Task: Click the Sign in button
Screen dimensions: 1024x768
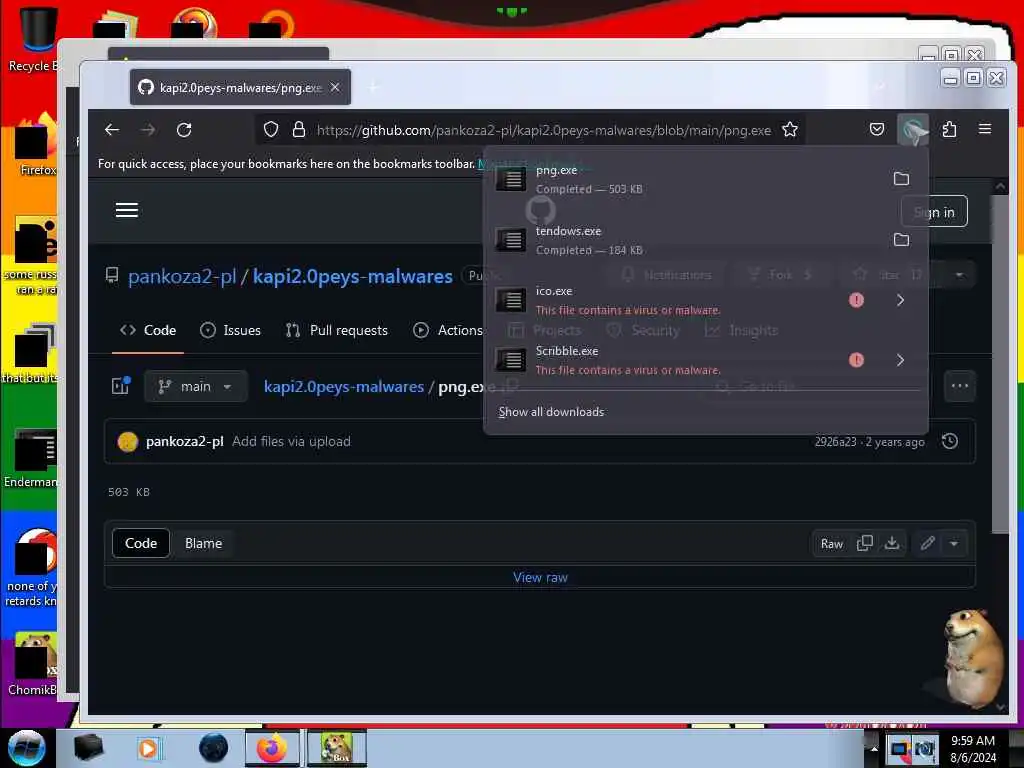Action: [934, 212]
